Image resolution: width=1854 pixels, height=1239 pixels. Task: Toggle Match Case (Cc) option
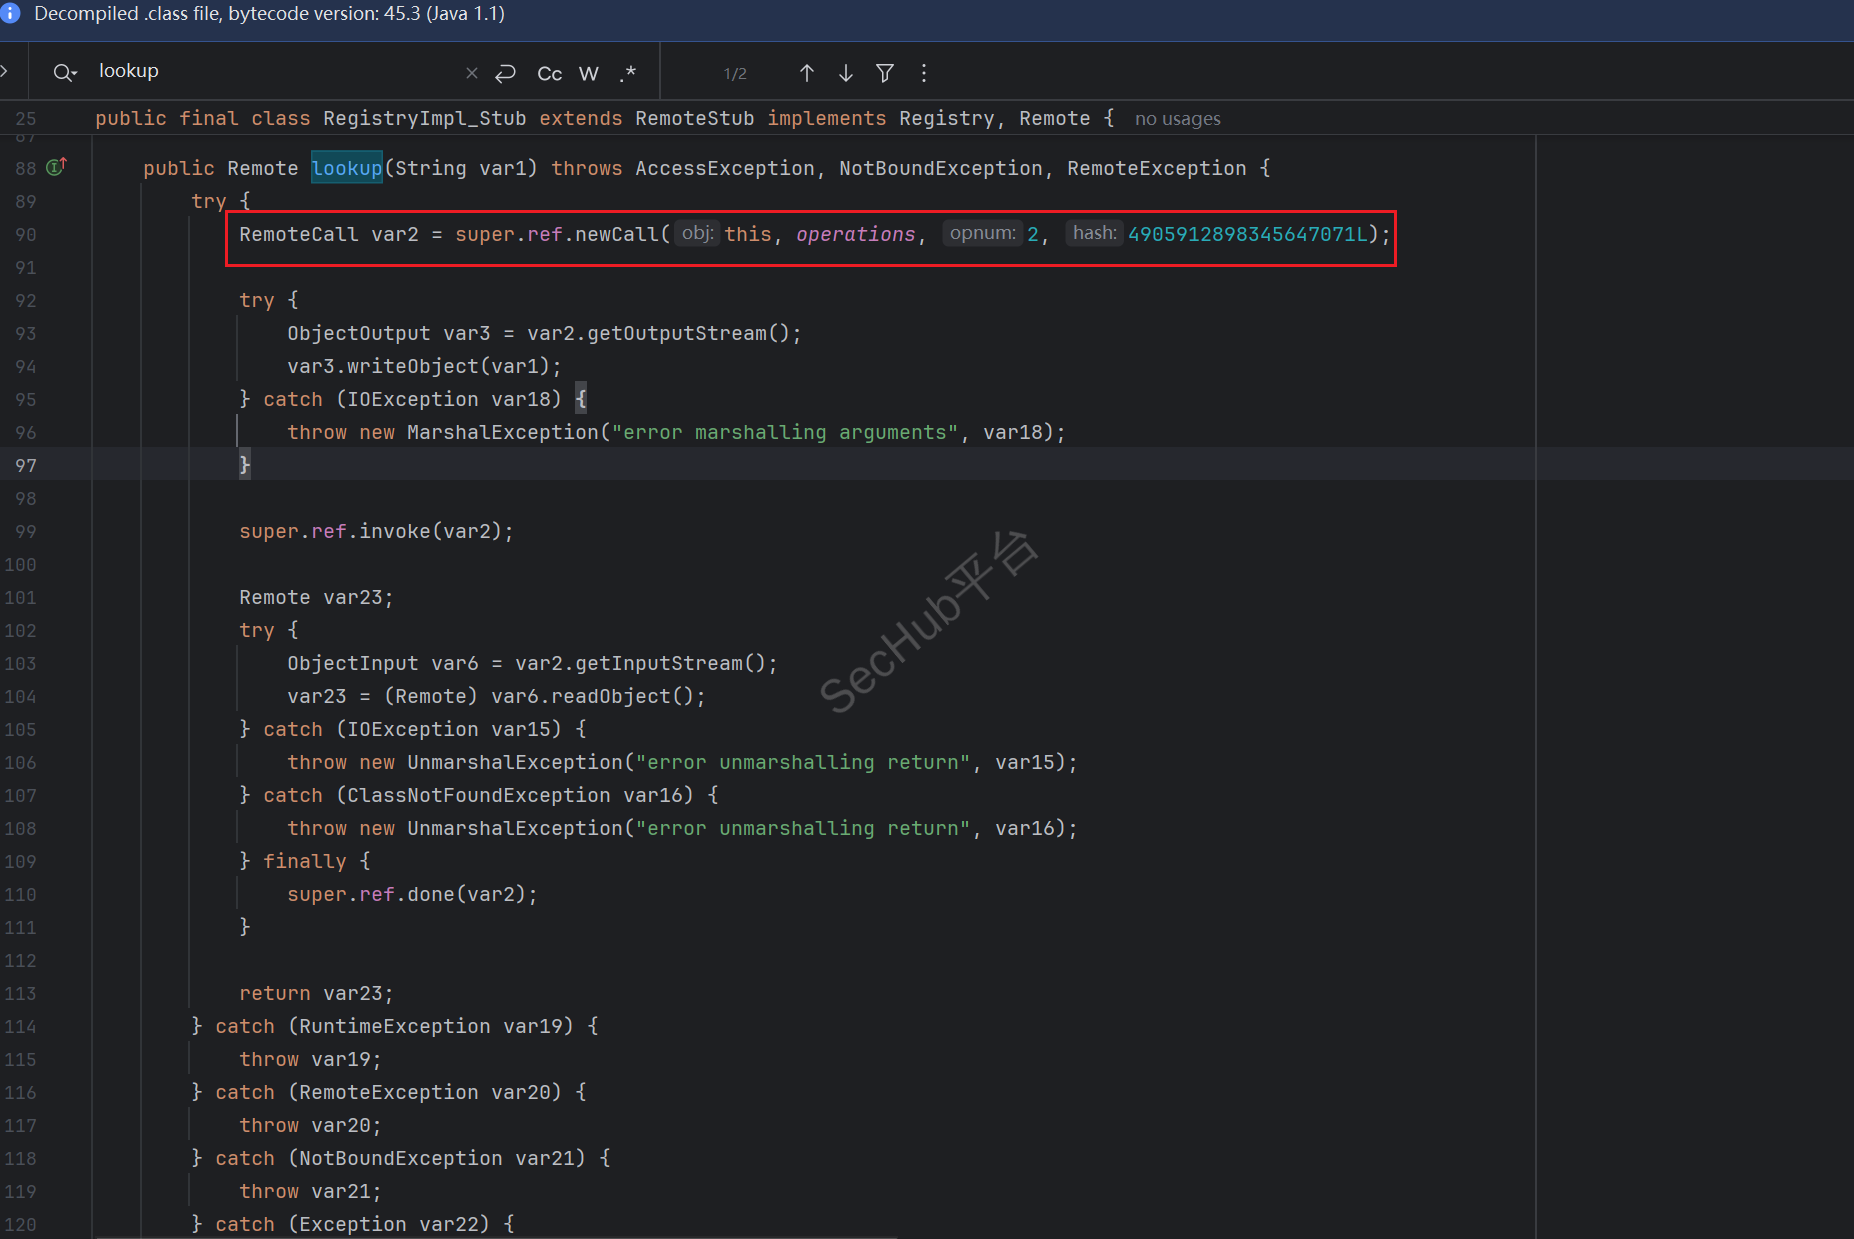pos(549,73)
